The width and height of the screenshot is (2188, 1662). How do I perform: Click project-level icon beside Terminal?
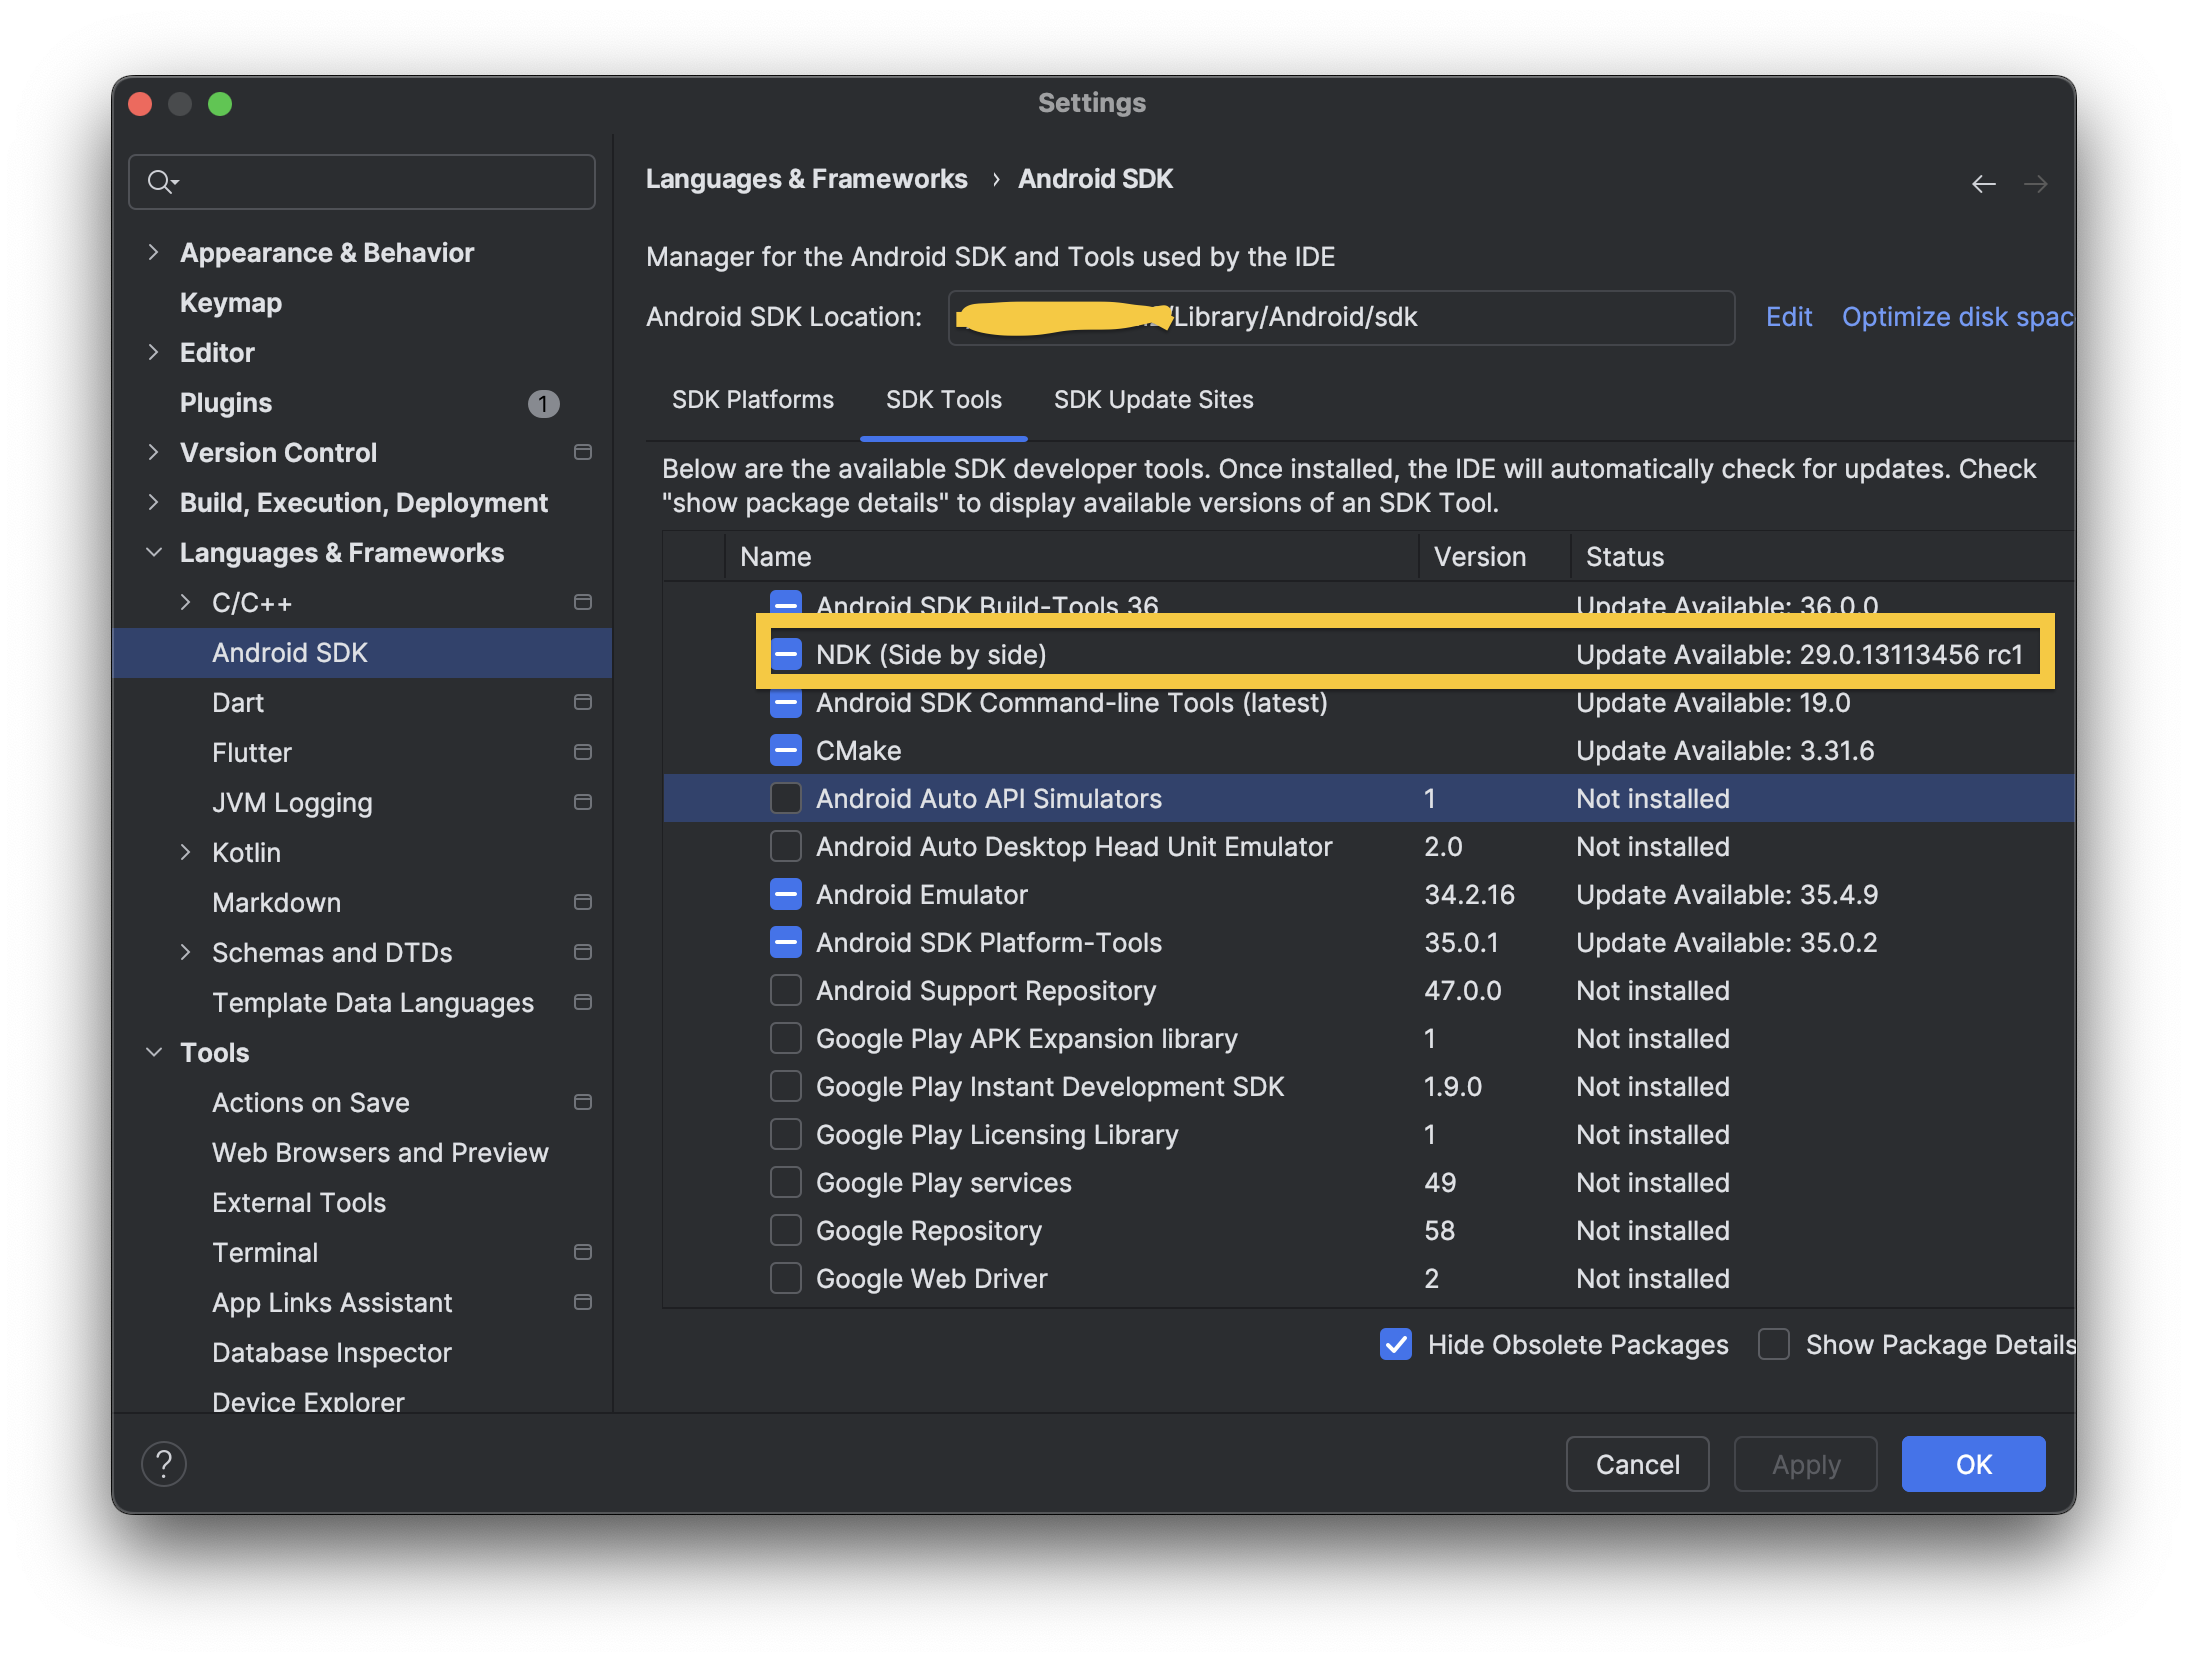pos(583,1252)
